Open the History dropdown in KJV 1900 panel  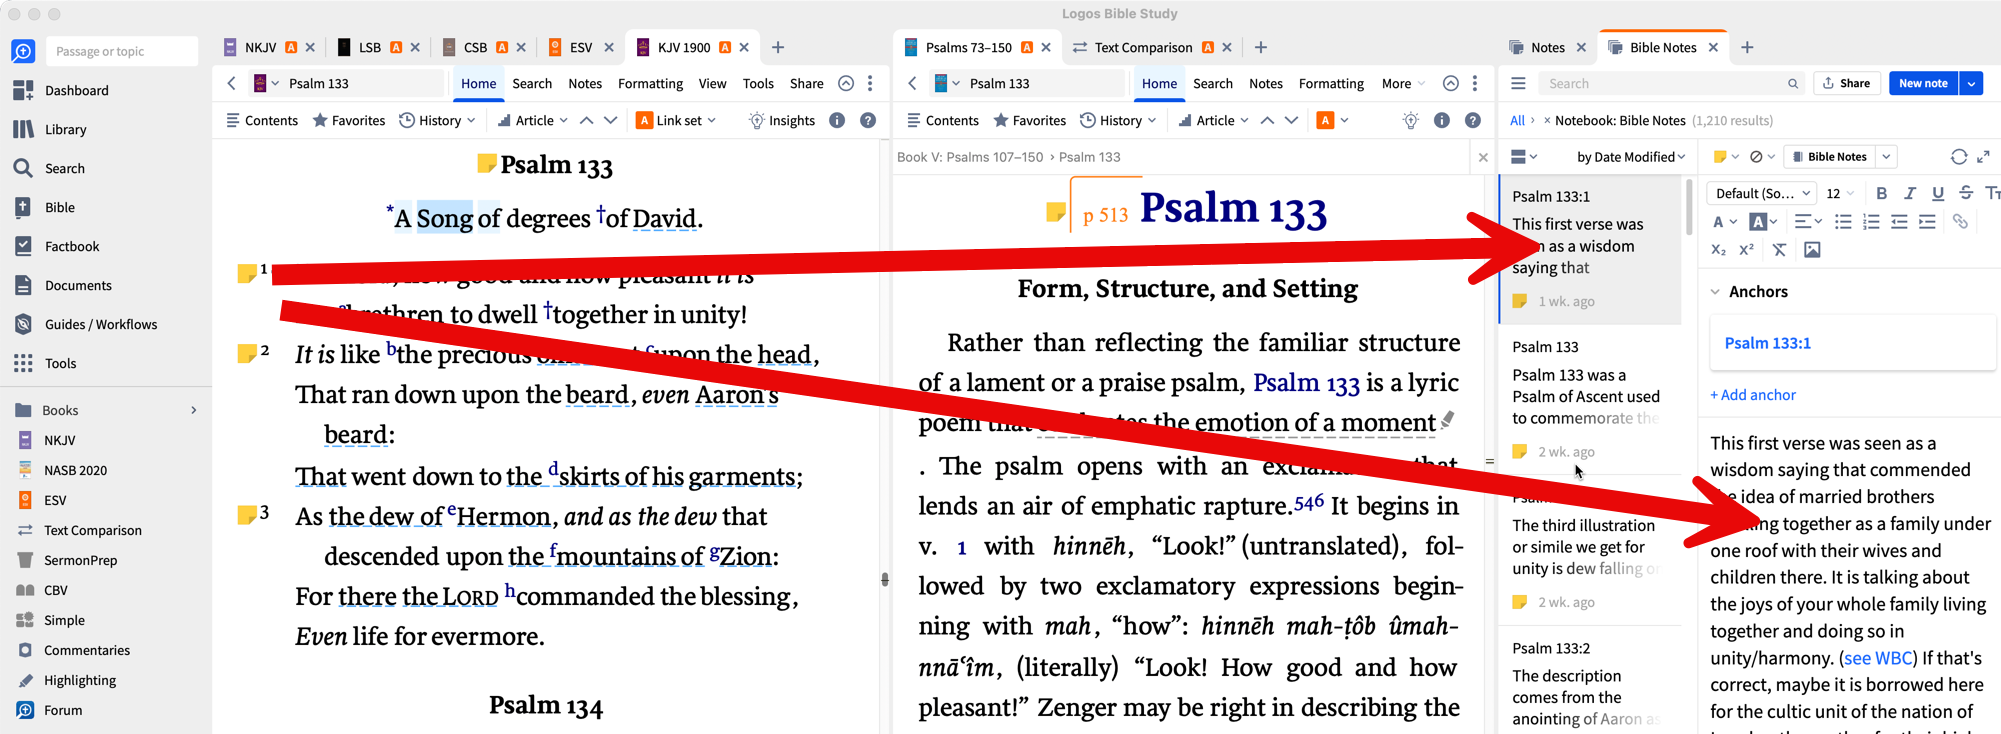(x=437, y=121)
